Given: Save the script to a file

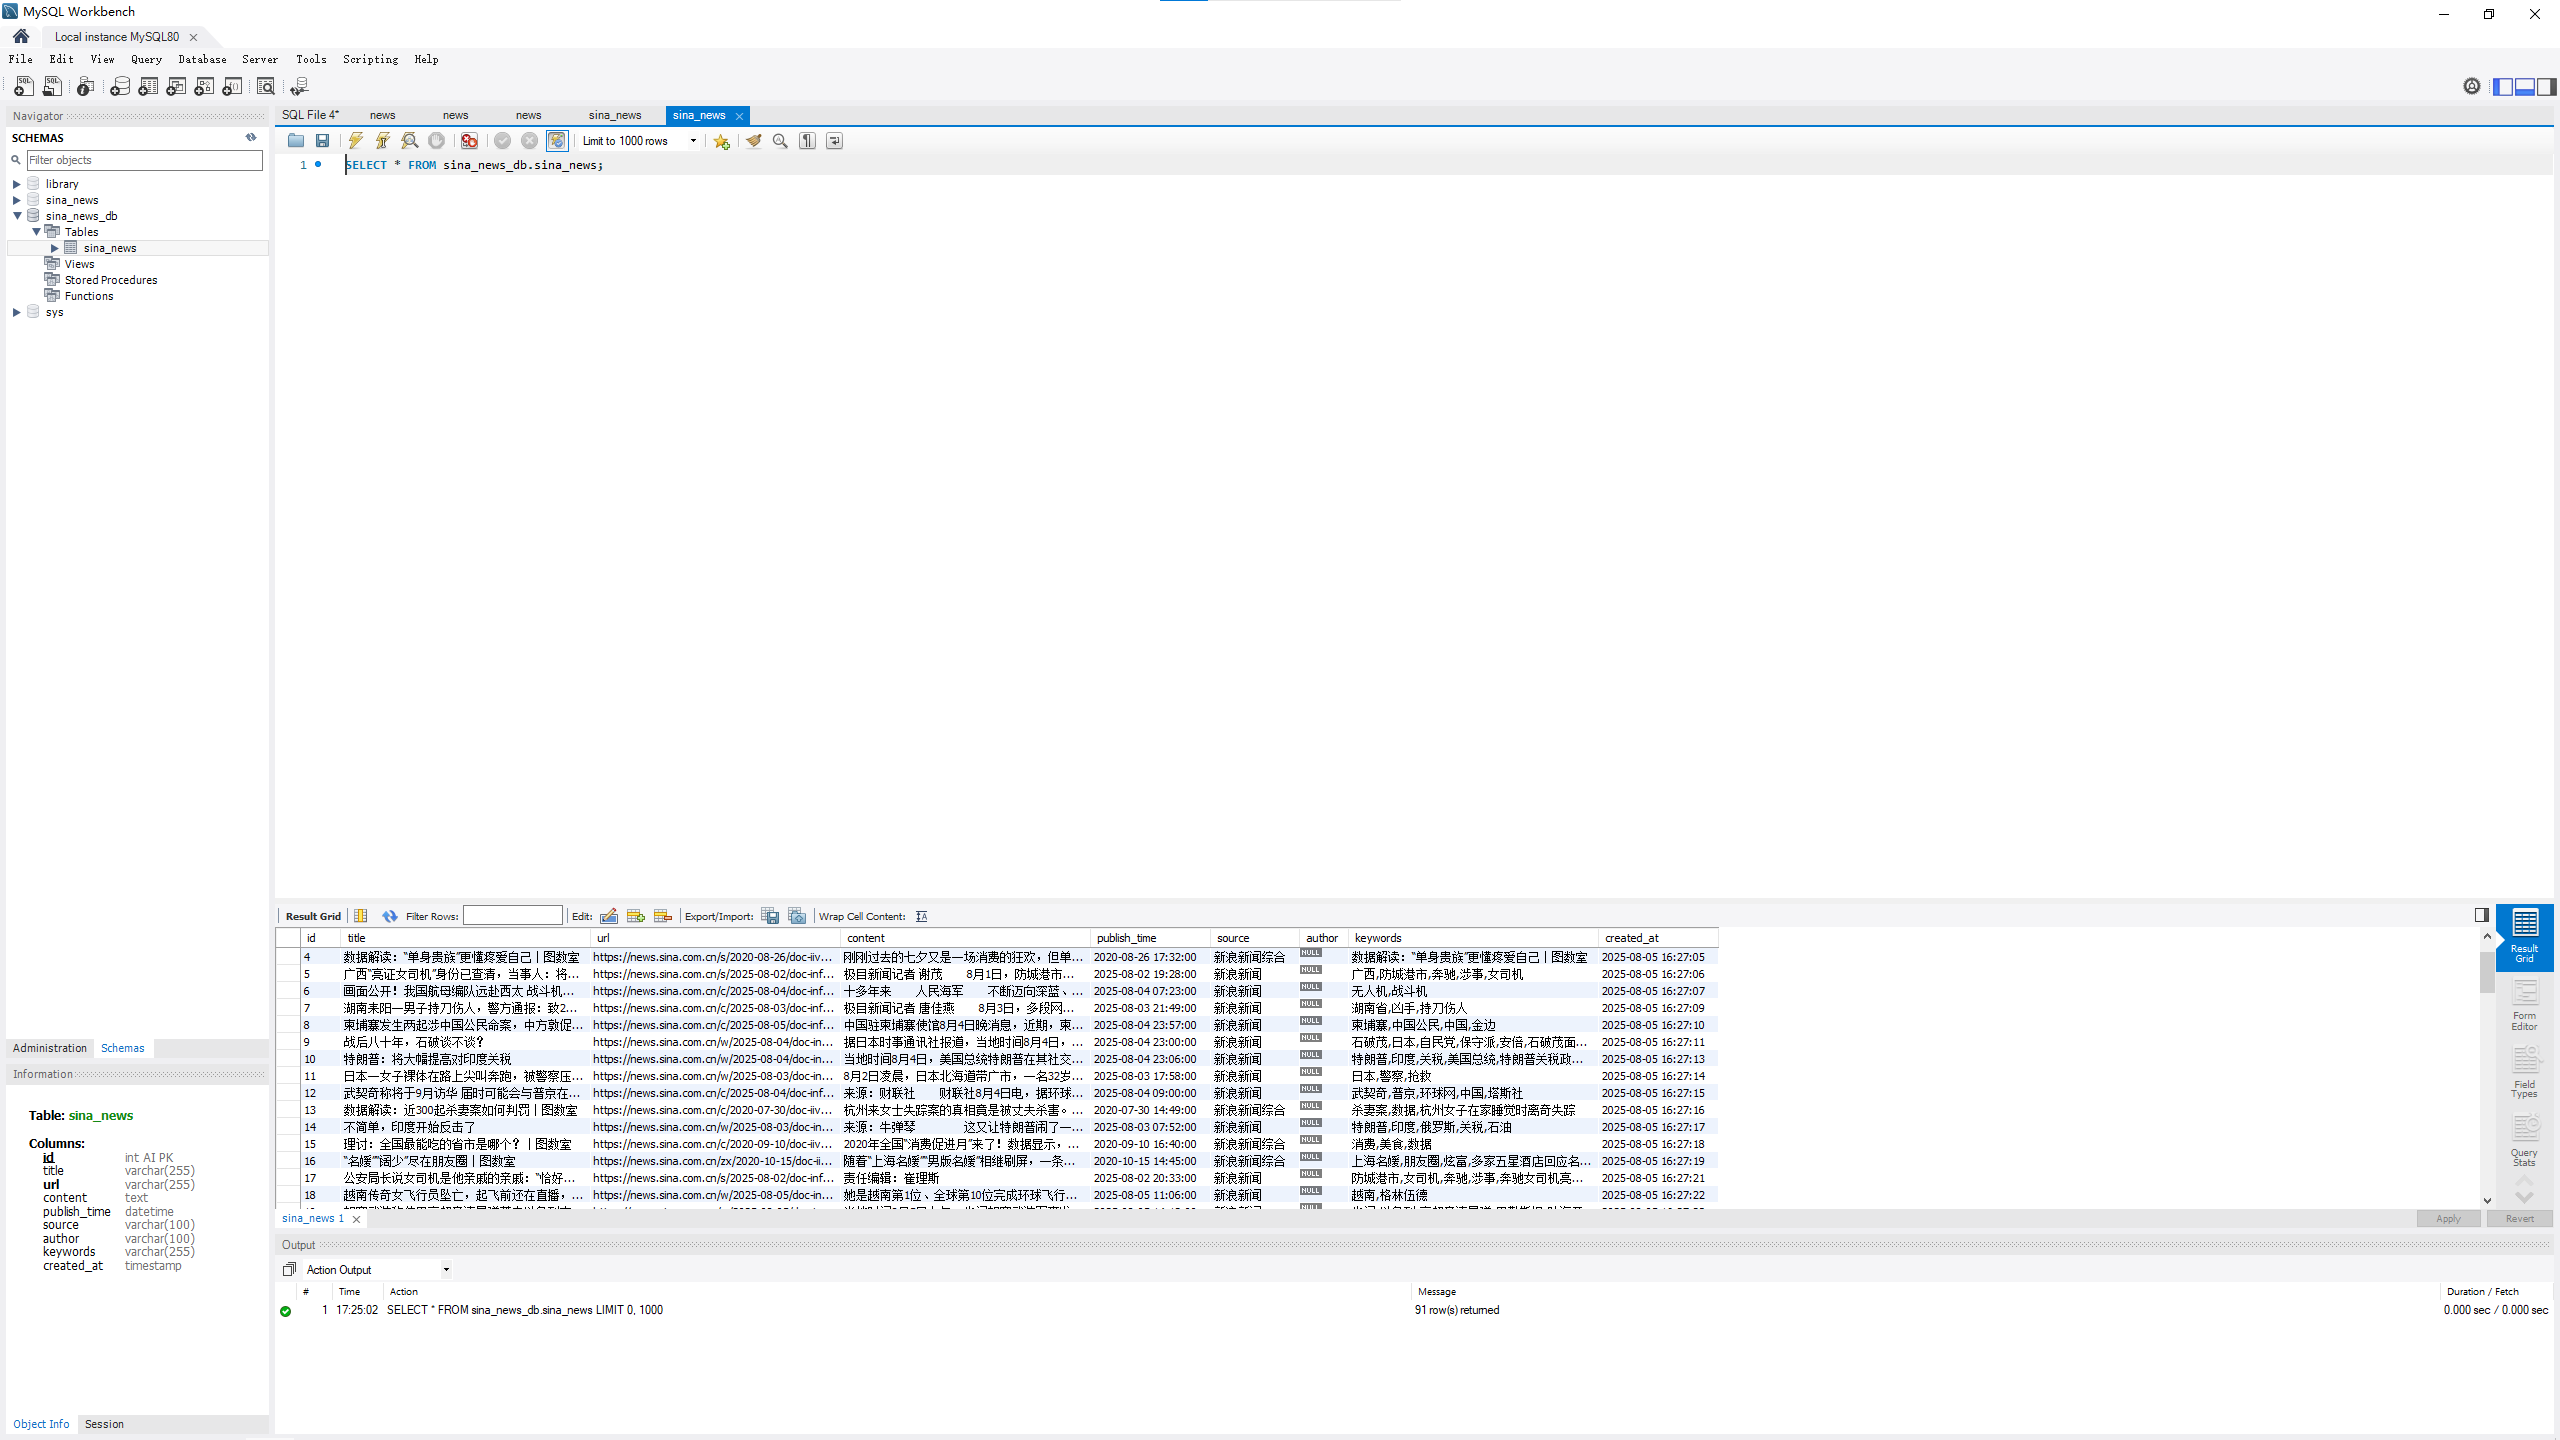Looking at the screenshot, I should pyautogui.click(x=322, y=141).
